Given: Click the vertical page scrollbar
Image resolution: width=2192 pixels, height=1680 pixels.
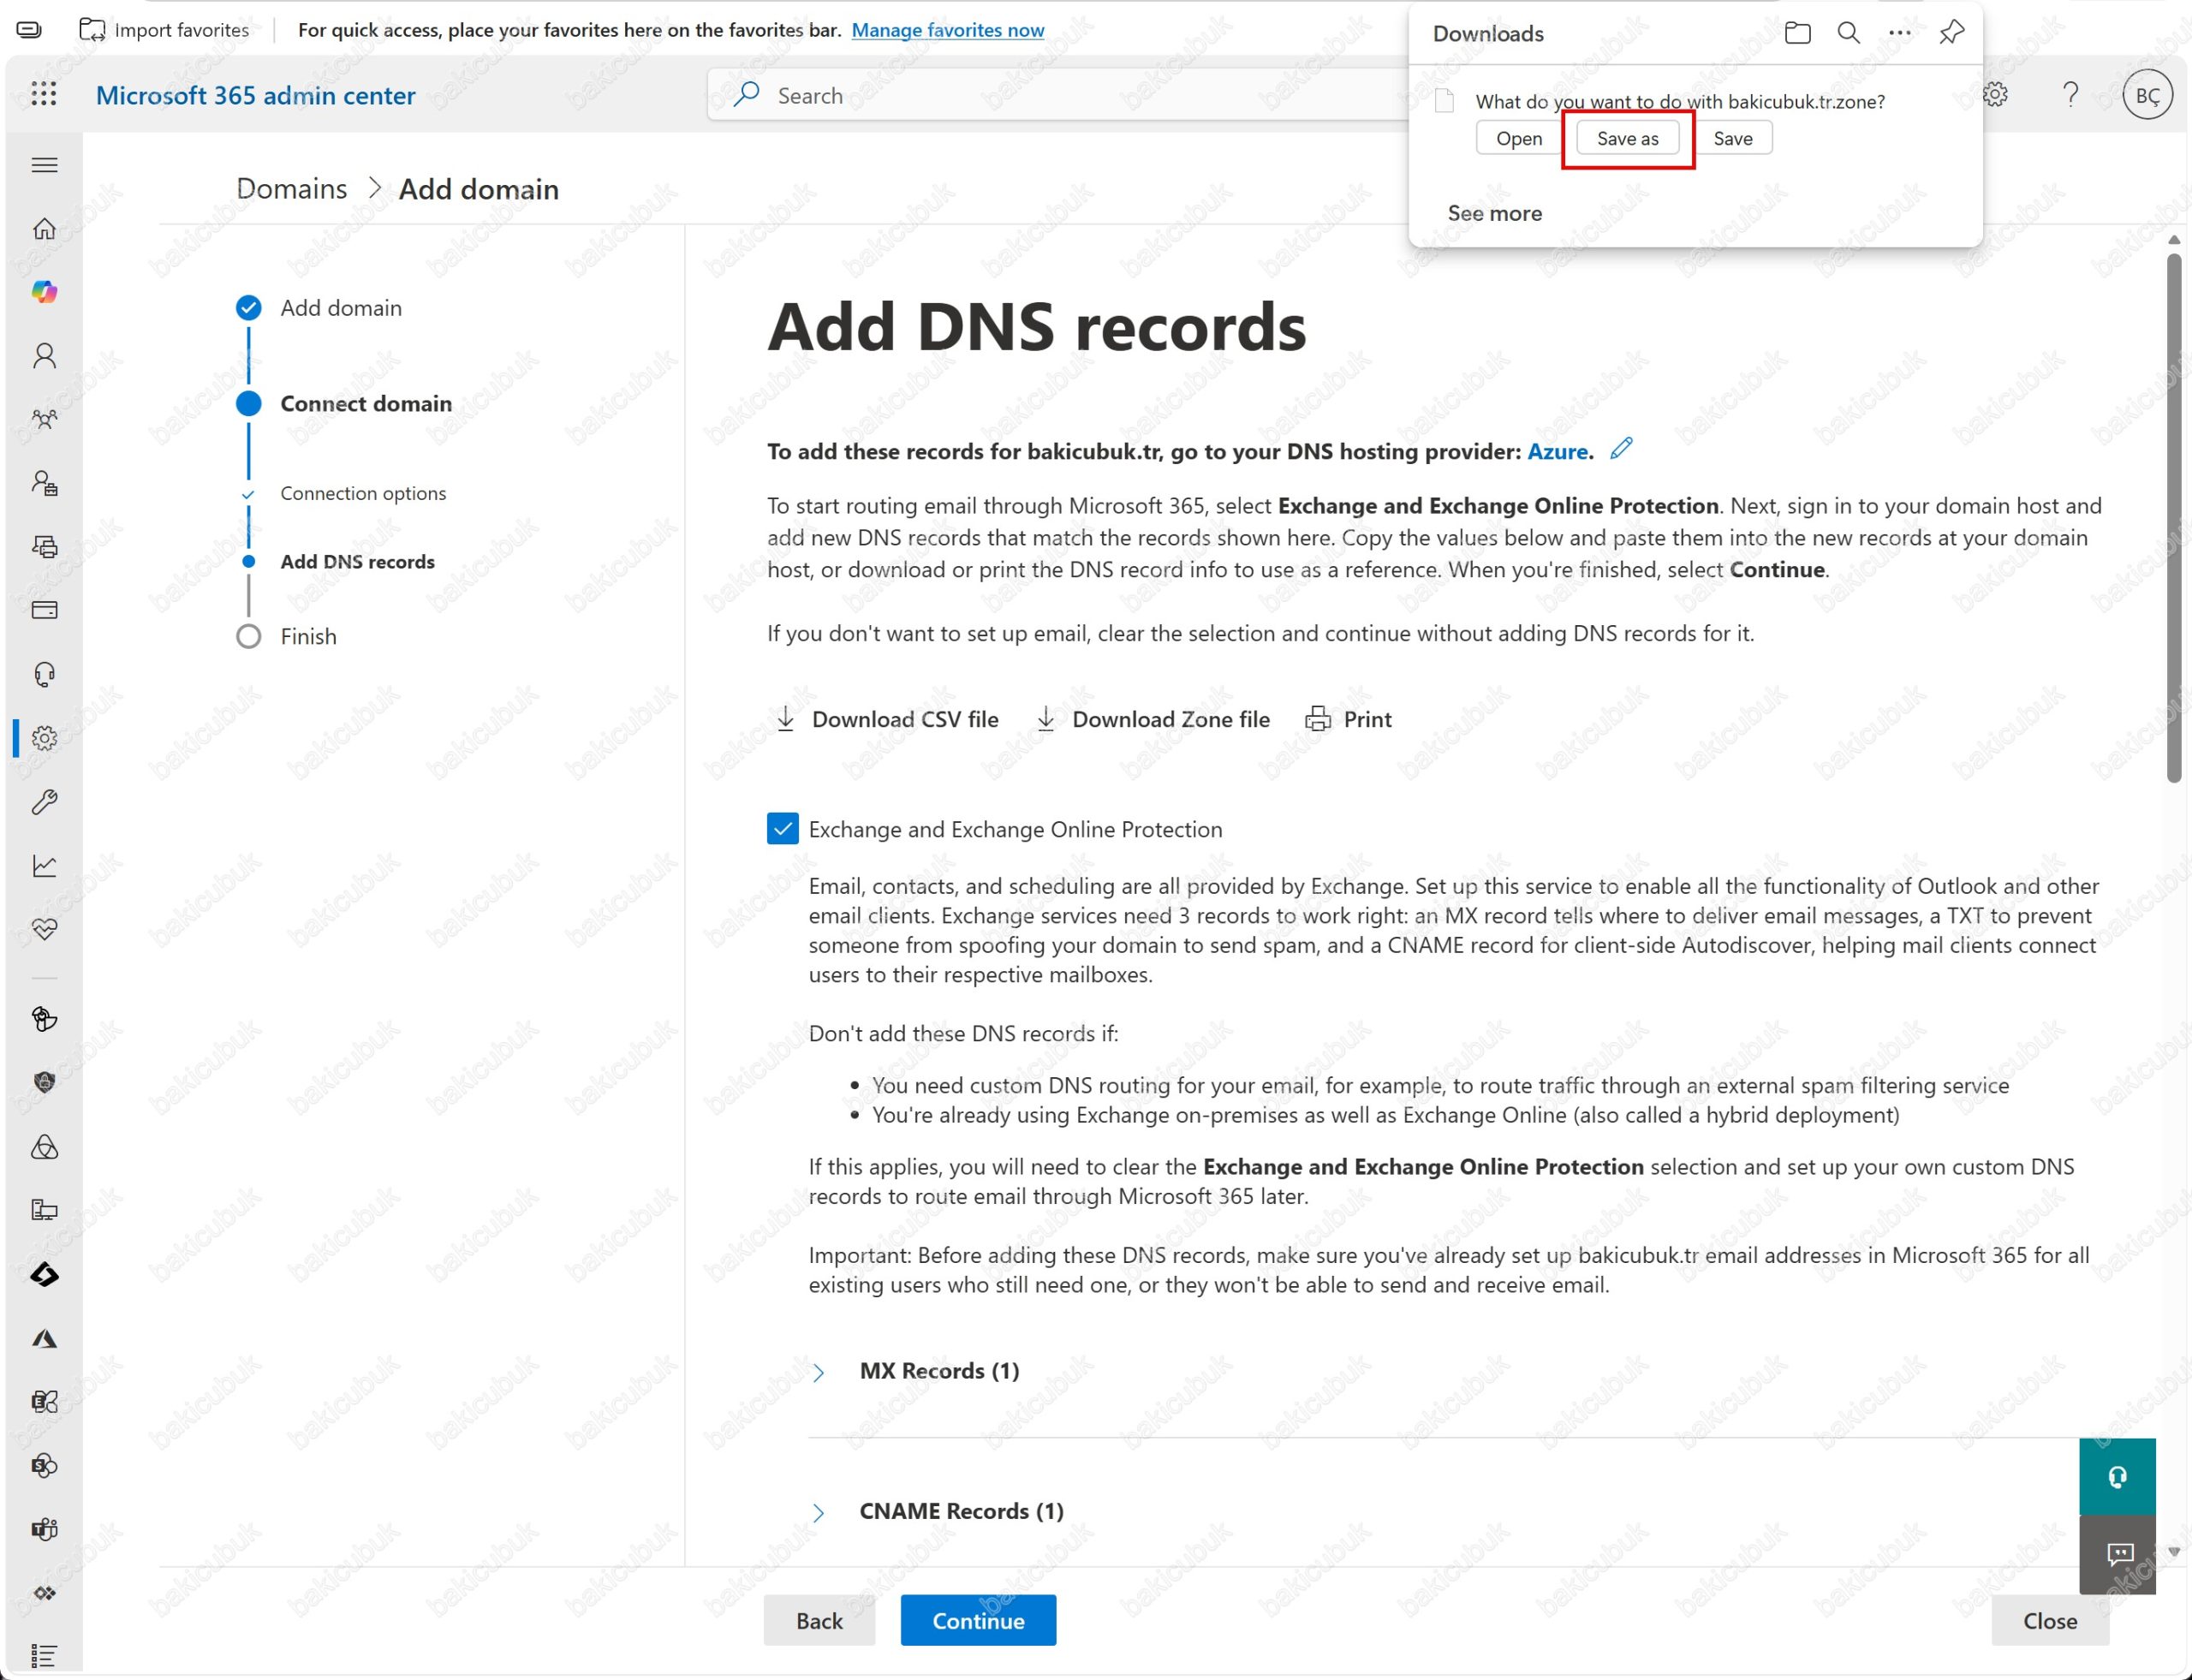Looking at the screenshot, I should point(2173,520).
